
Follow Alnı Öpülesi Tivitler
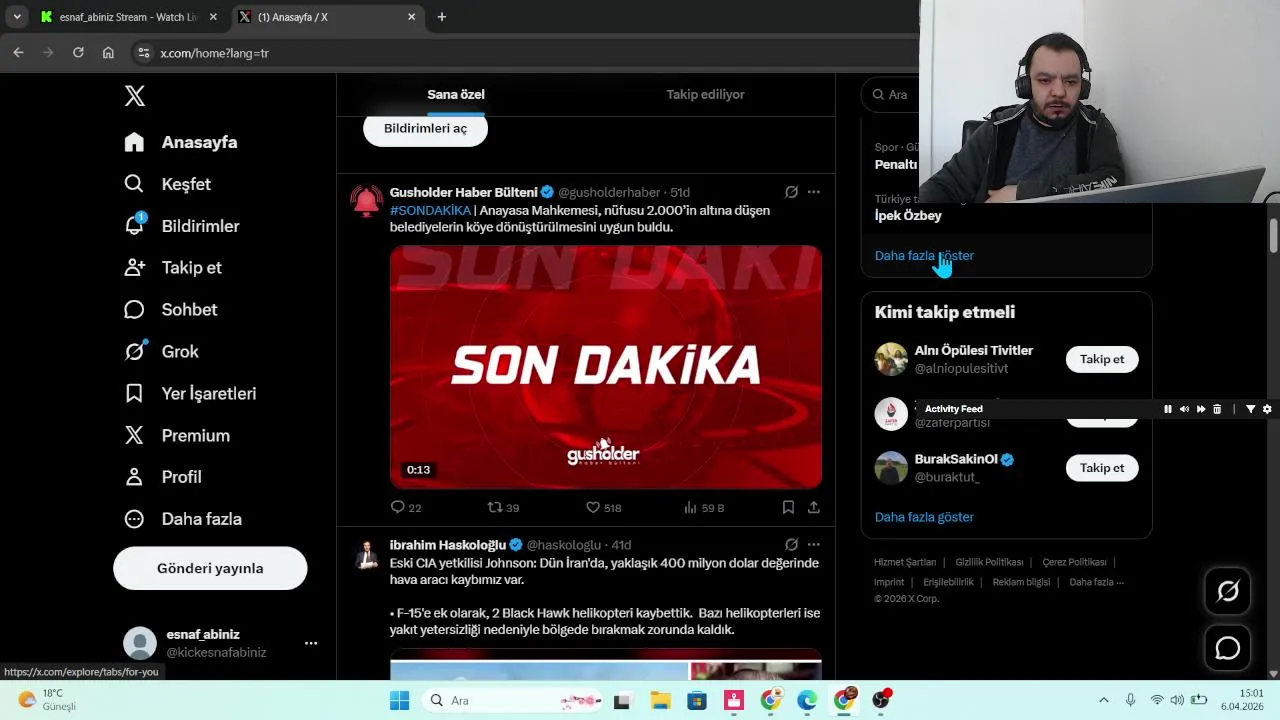1102,359
